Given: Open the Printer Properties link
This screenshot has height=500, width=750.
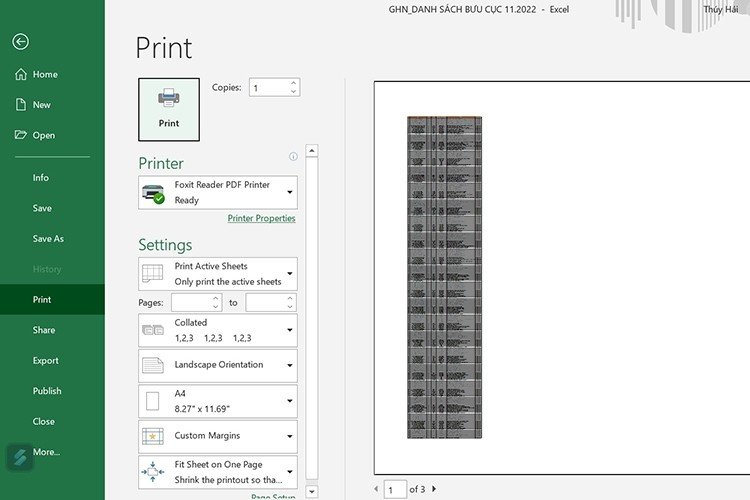Looking at the screenshot, I should (261, 218).
